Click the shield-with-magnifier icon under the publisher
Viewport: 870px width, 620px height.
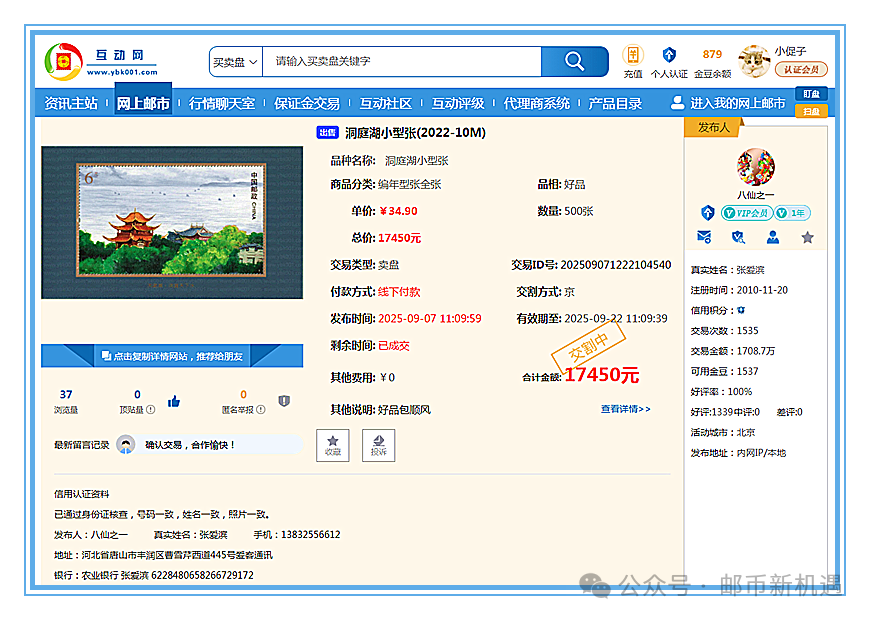tap(738, 238)
